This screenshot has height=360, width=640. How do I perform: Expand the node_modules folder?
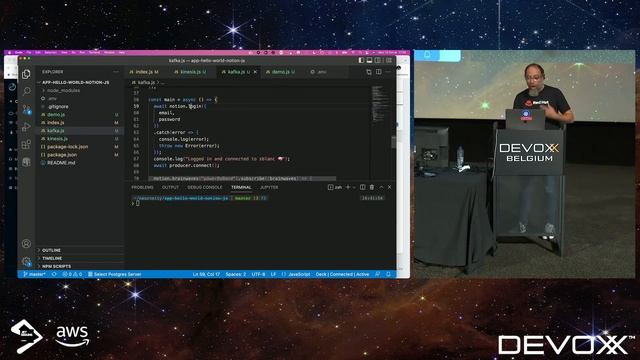(x=80, y=91)
